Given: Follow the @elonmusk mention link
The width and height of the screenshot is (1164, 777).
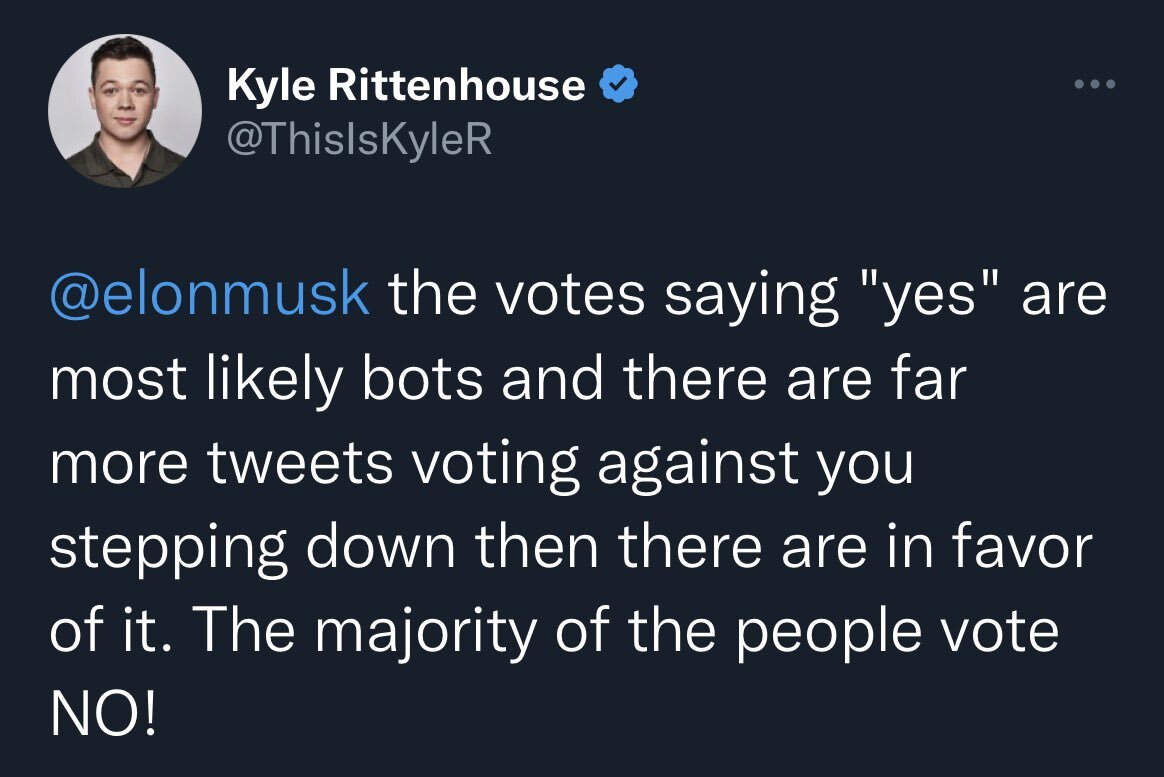Looking at the screenshot, I should coord(210,297).
